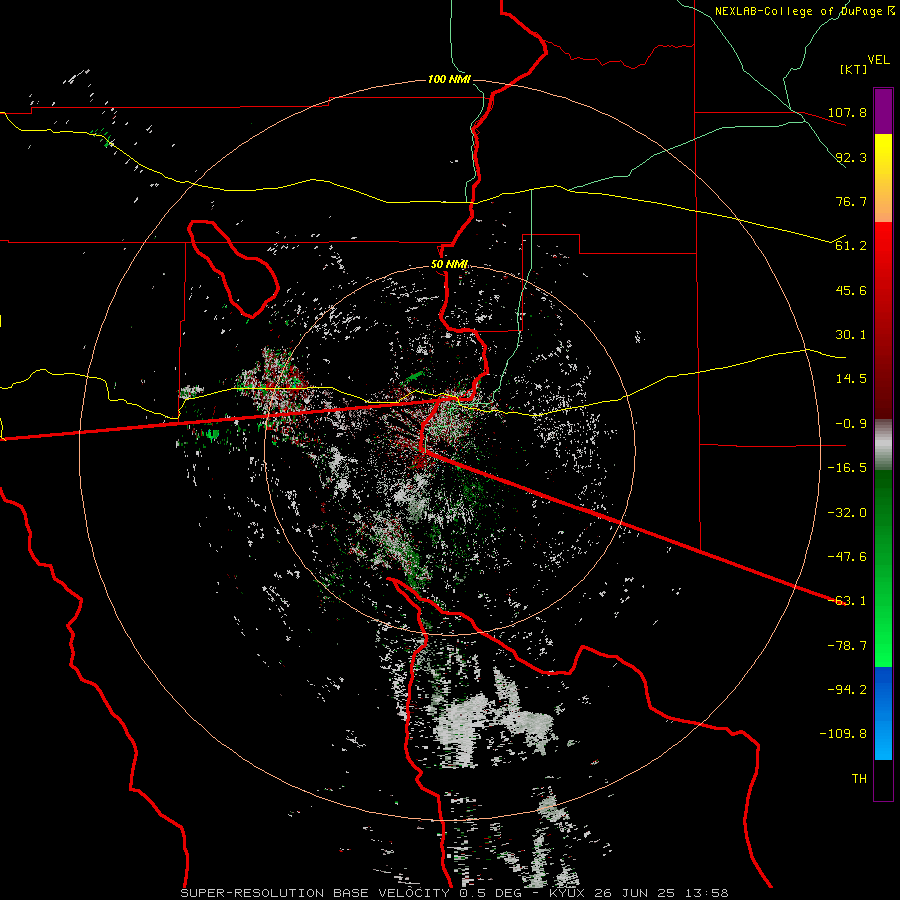This screenshot has width=900, height=900.
Task: Select the -16.5 scale value
Action: [x=847, y=468]
